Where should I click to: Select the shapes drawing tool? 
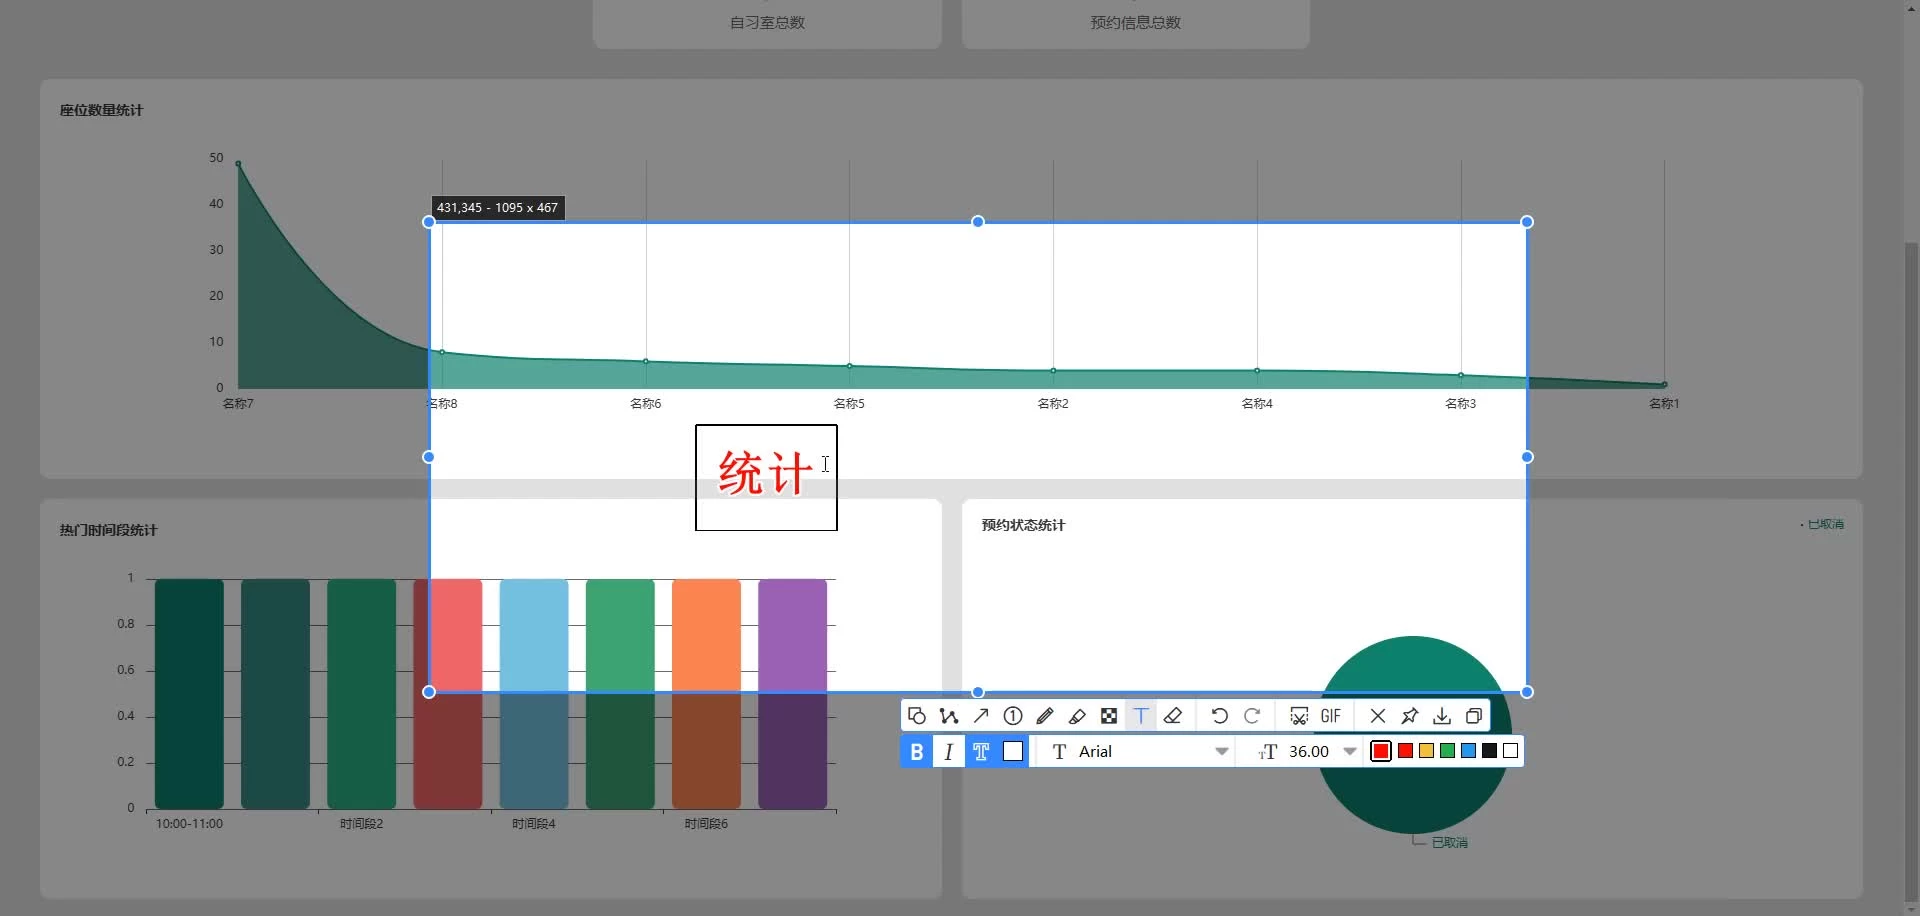pyautogui.click(x=917, y=716)
